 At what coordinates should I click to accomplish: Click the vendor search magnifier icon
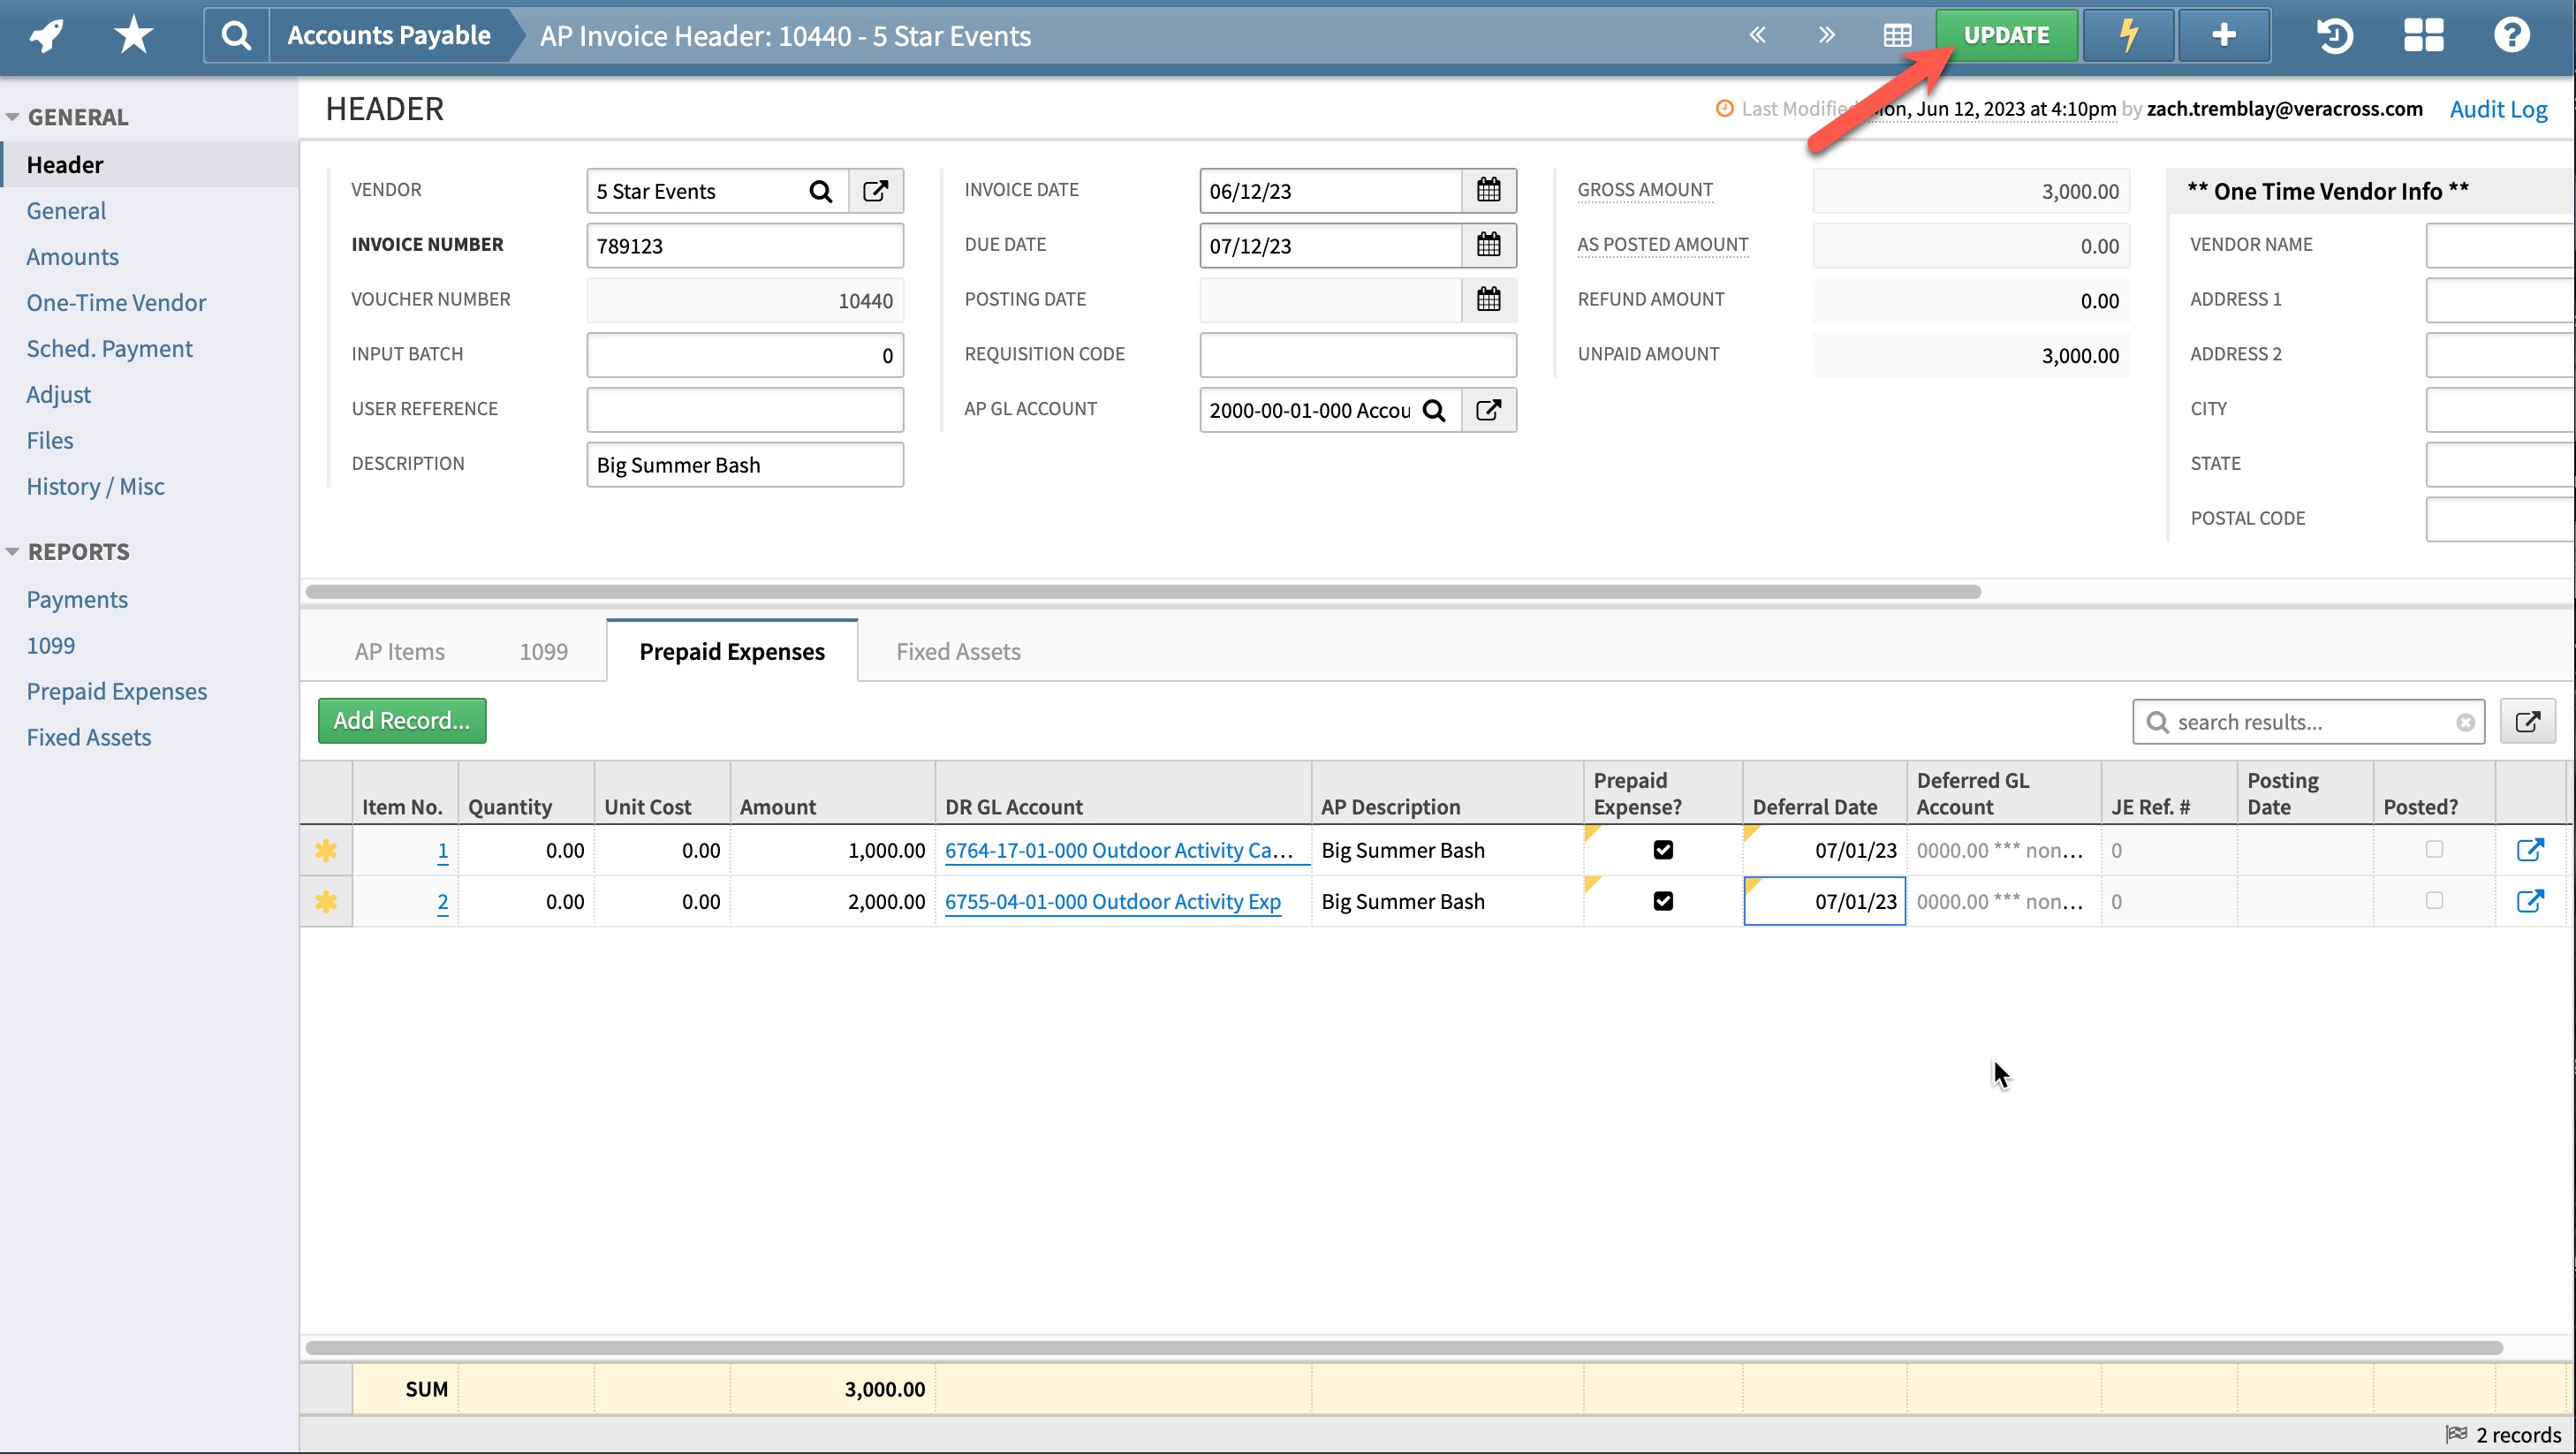(820, 190)
